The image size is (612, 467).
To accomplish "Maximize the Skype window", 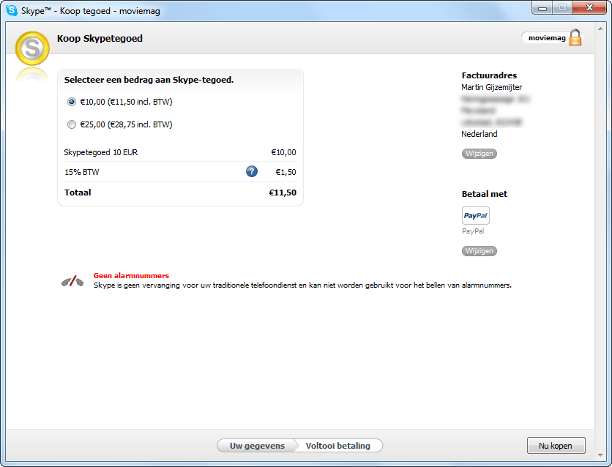I will pyautogui.click(x=562, y=8).
